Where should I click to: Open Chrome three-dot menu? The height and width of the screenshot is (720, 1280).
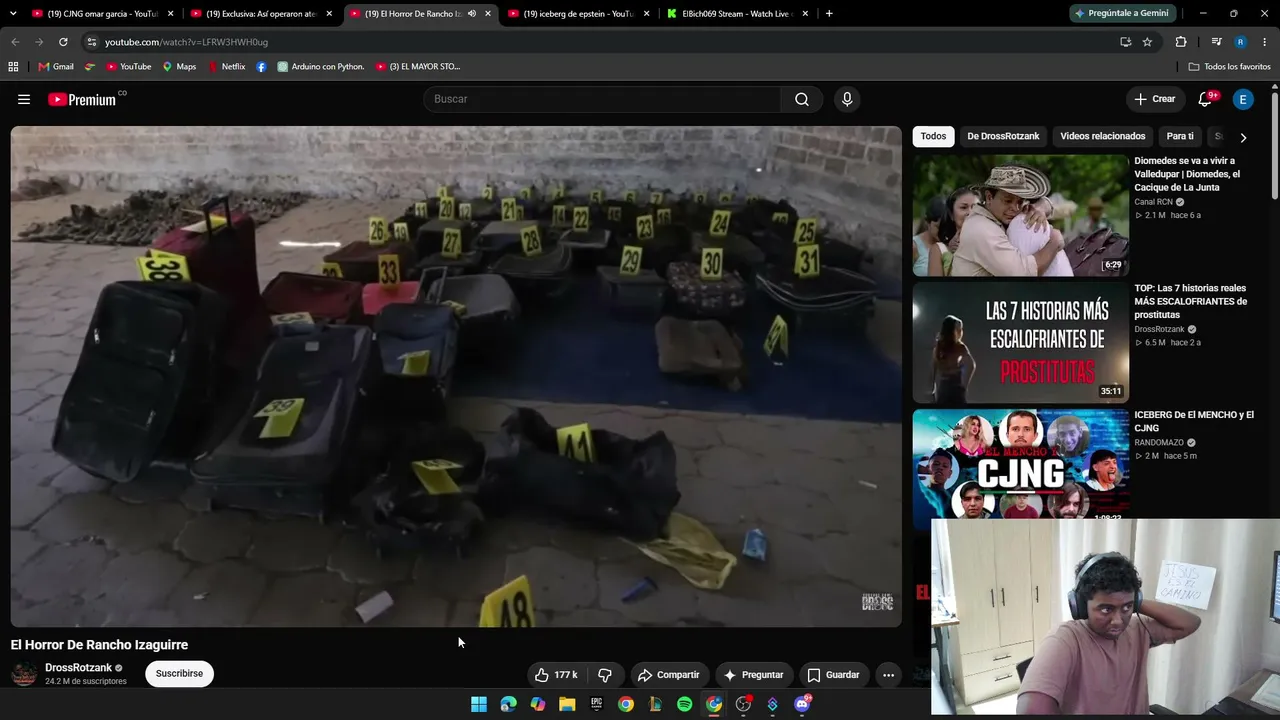[x=1264, y=42]
